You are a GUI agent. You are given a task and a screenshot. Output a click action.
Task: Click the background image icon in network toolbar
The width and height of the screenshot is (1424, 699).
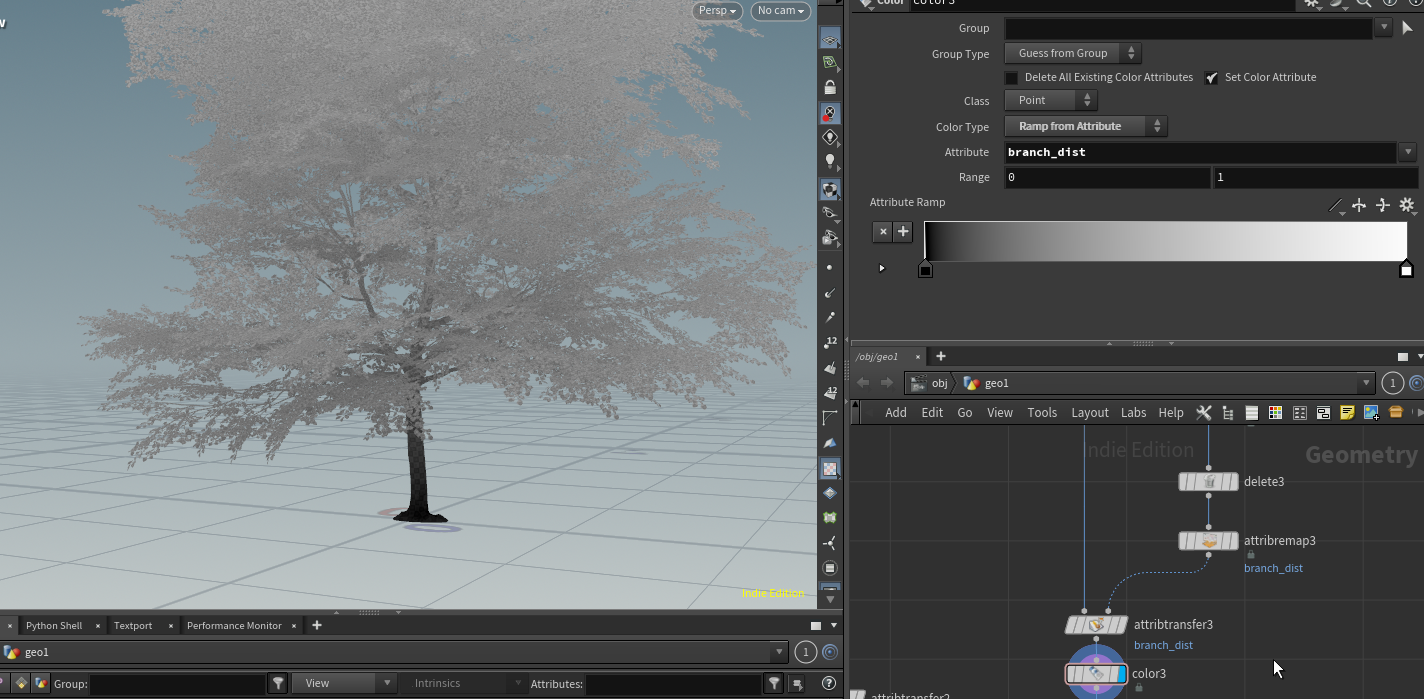coord(1371,413)
